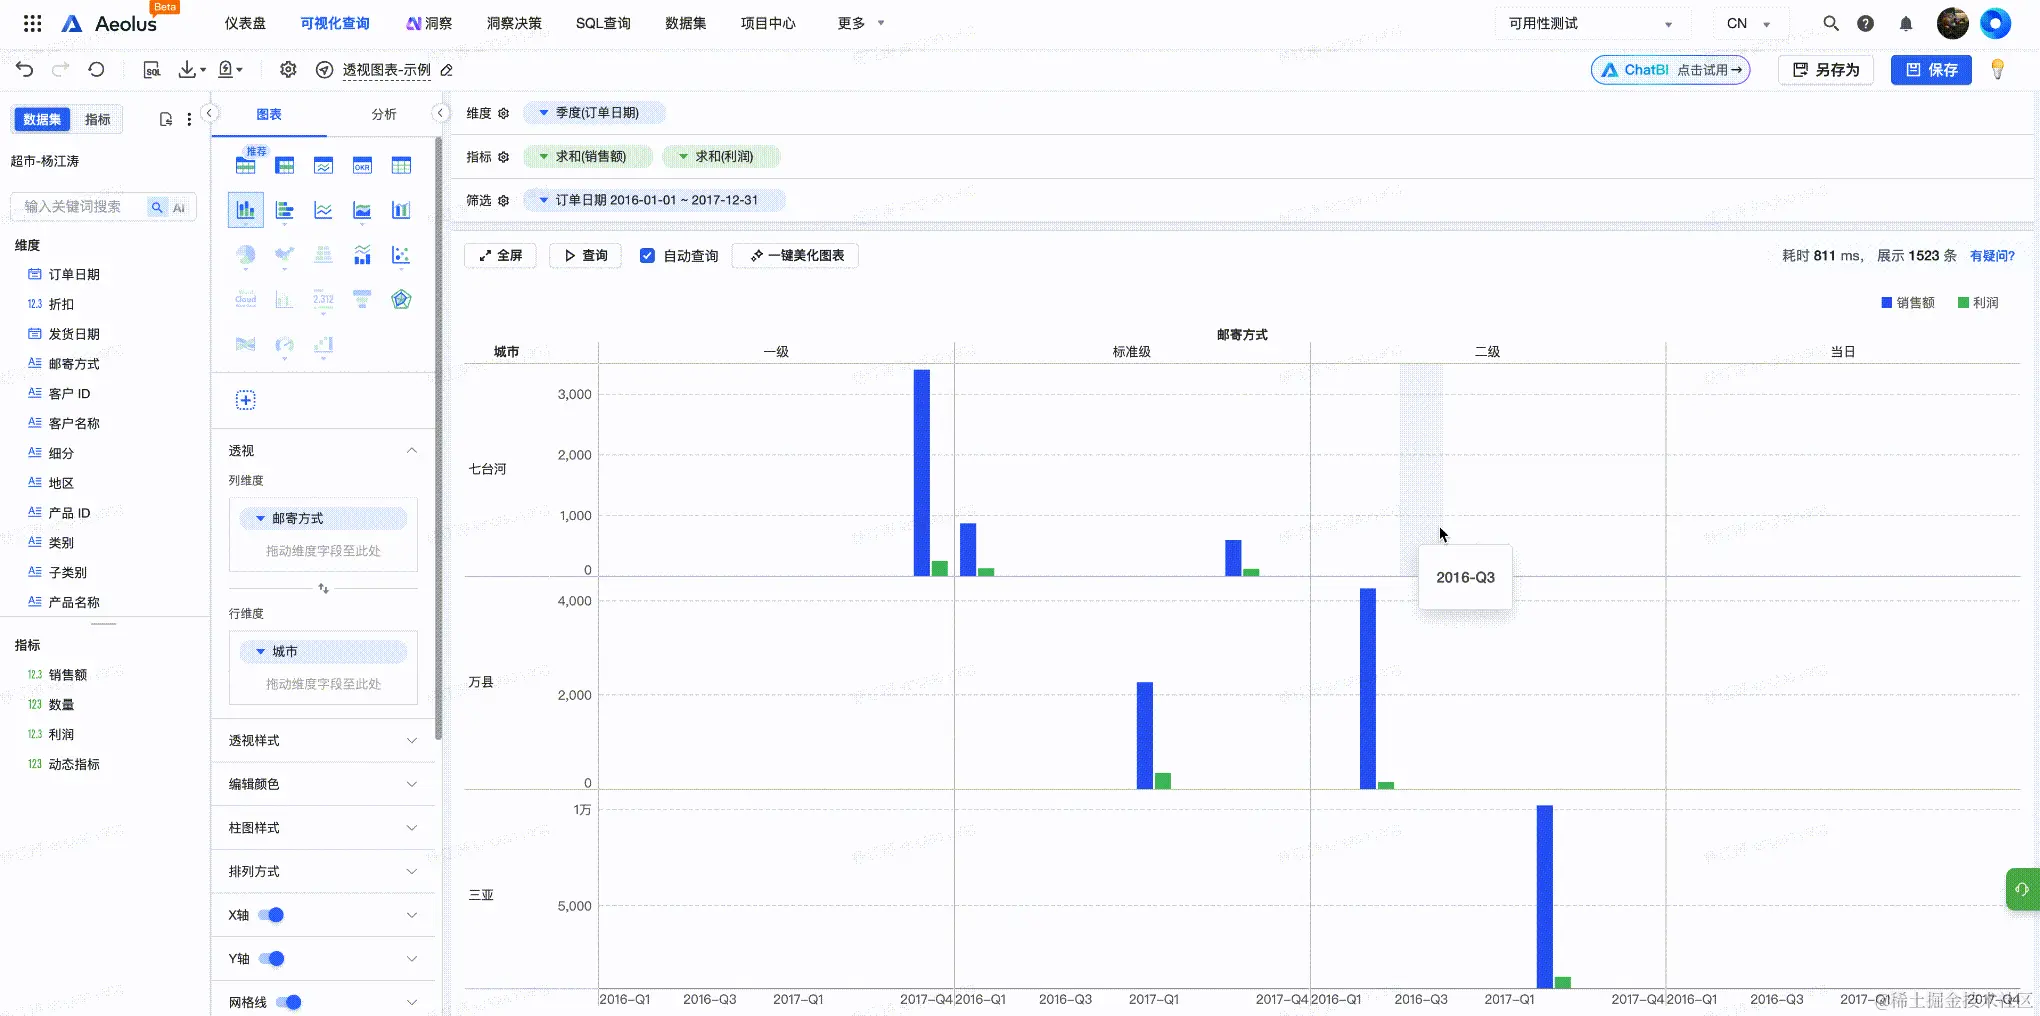The image size is (2040, 1016).
Task: Open the 项目中心 menu
Action: (768, 23)
